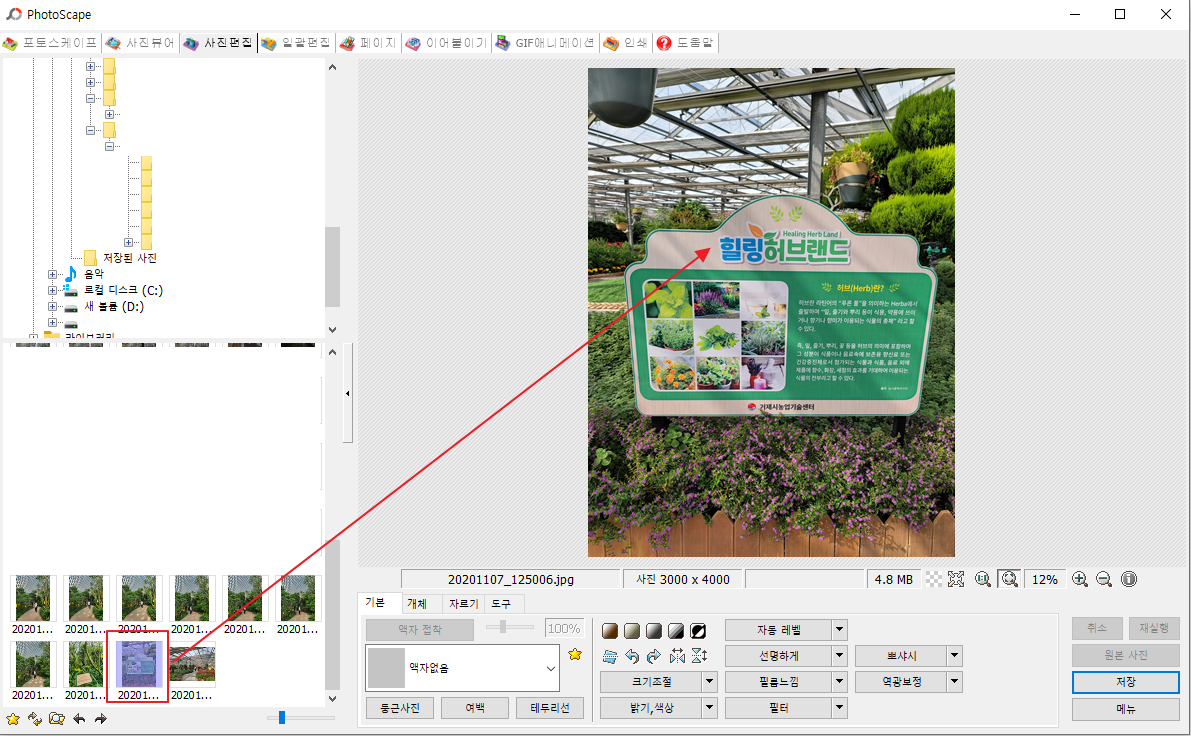Screen dimensions: 1191x736
Task: Open the GIF애니메이션 tab
Action: coord(545,43)
